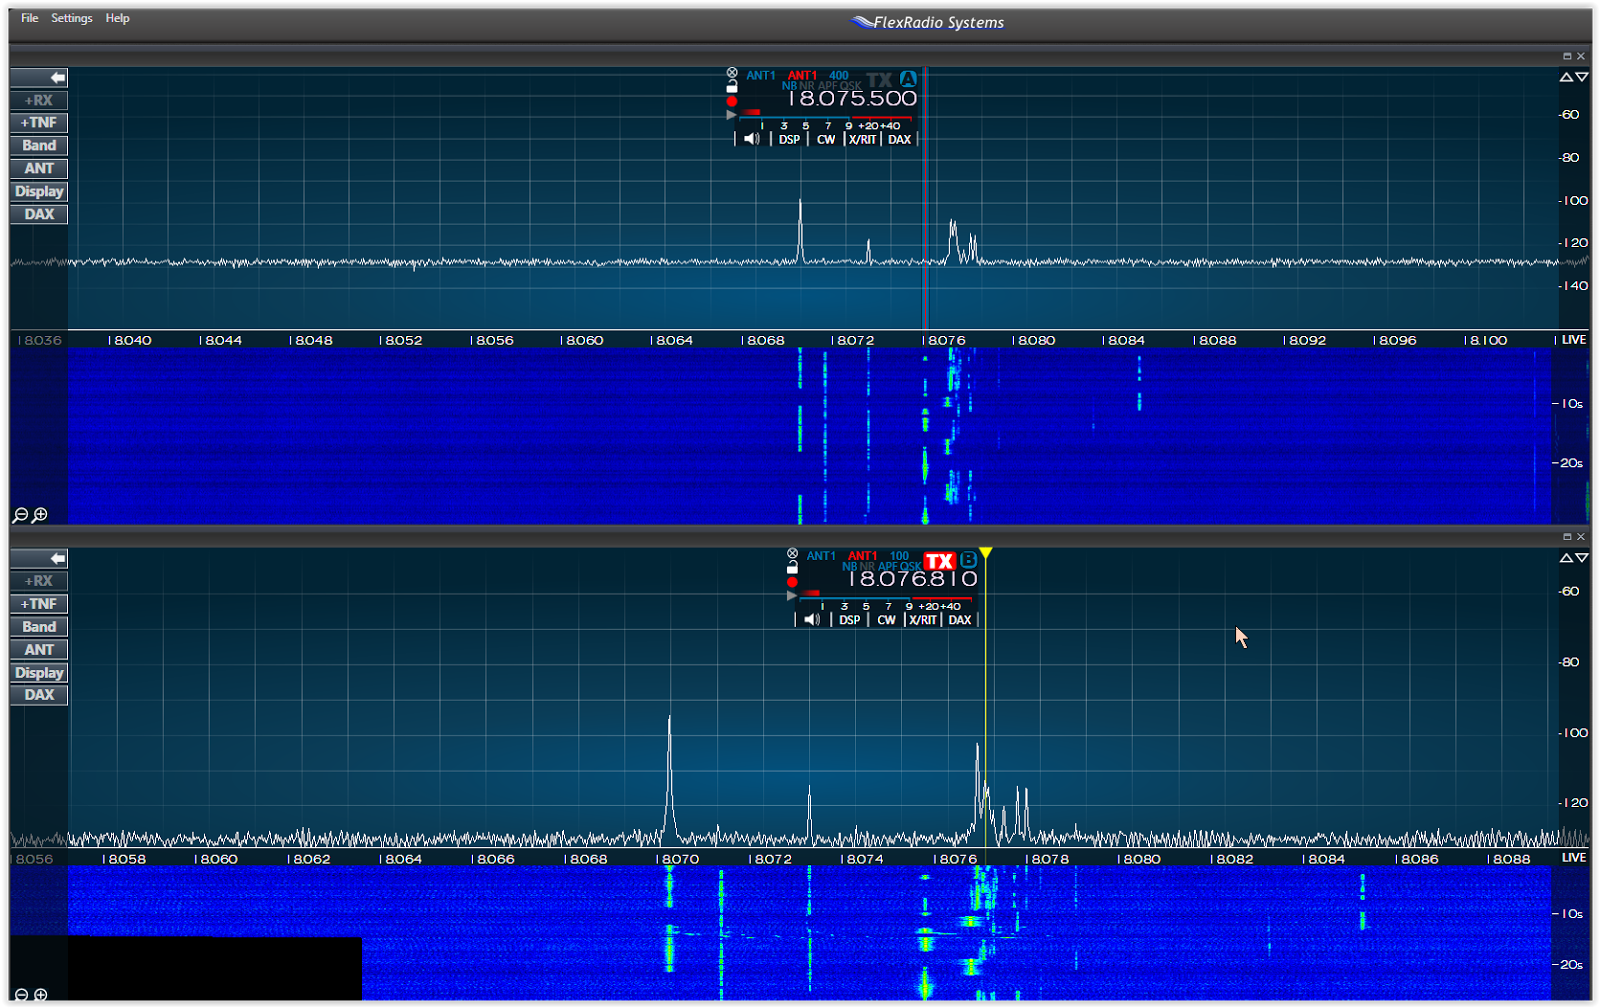Viewport: 1600px width, 1008px height.
Task: Open the Band selector on the upper panadapter
Action: 38,145
